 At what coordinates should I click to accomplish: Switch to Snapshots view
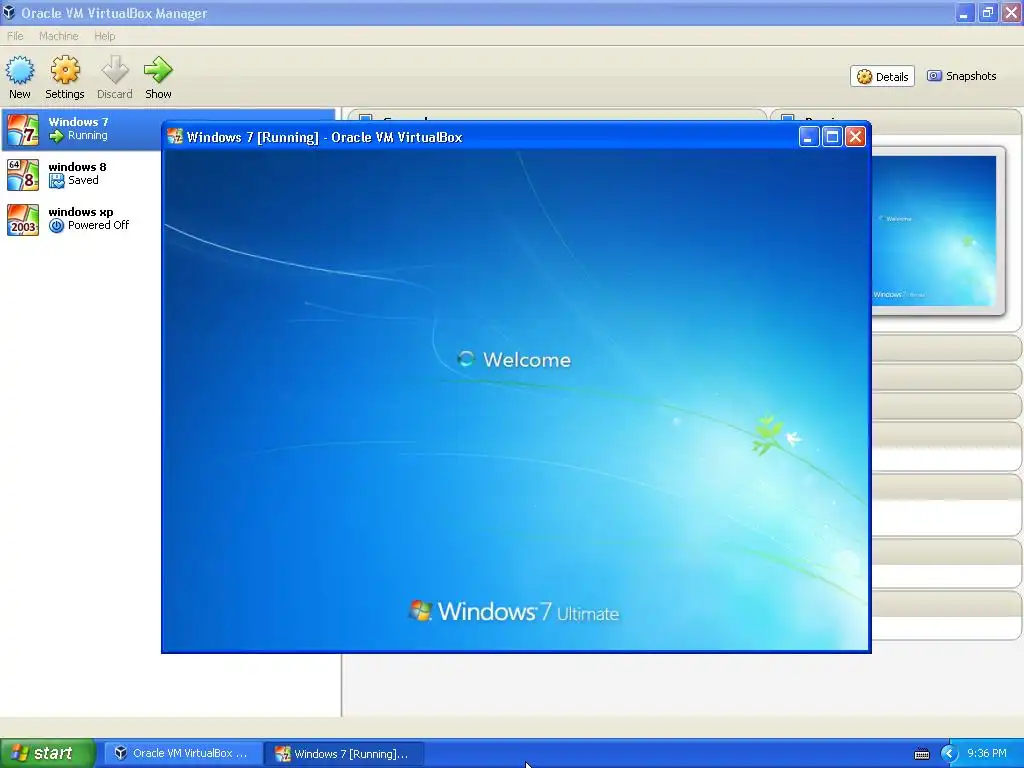961,76
